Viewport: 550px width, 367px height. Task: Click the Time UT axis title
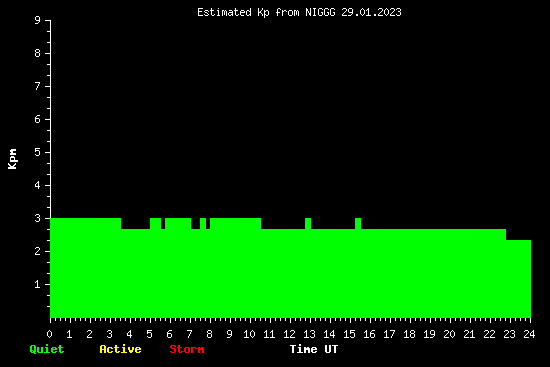click(314, 349)
